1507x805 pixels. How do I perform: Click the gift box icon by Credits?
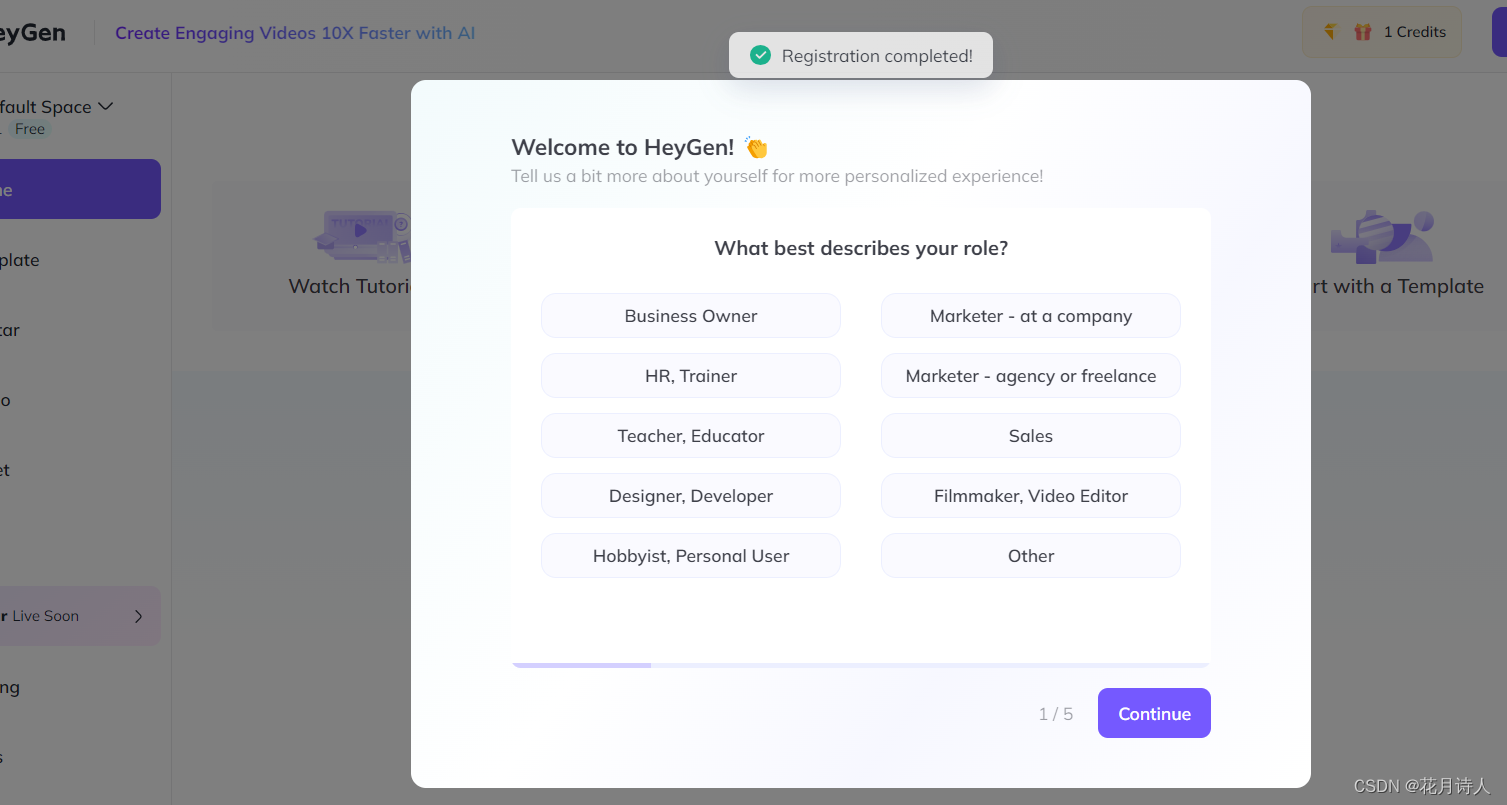point(1362,32)
